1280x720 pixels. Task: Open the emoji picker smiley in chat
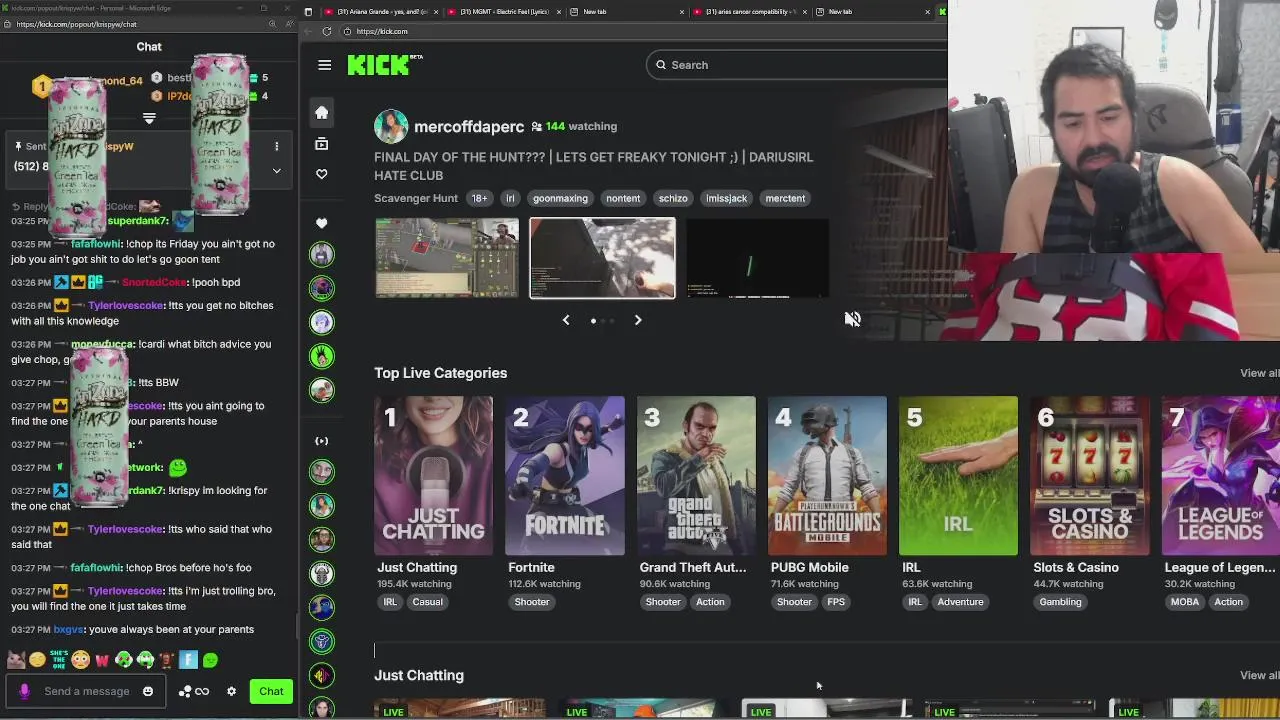(148, 691)
